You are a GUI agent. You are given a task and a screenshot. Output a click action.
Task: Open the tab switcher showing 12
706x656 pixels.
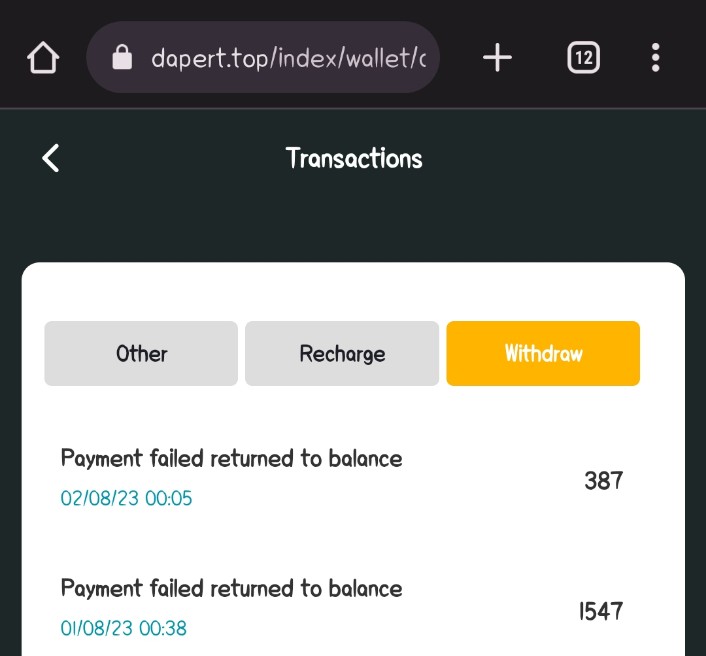[583, 58]
